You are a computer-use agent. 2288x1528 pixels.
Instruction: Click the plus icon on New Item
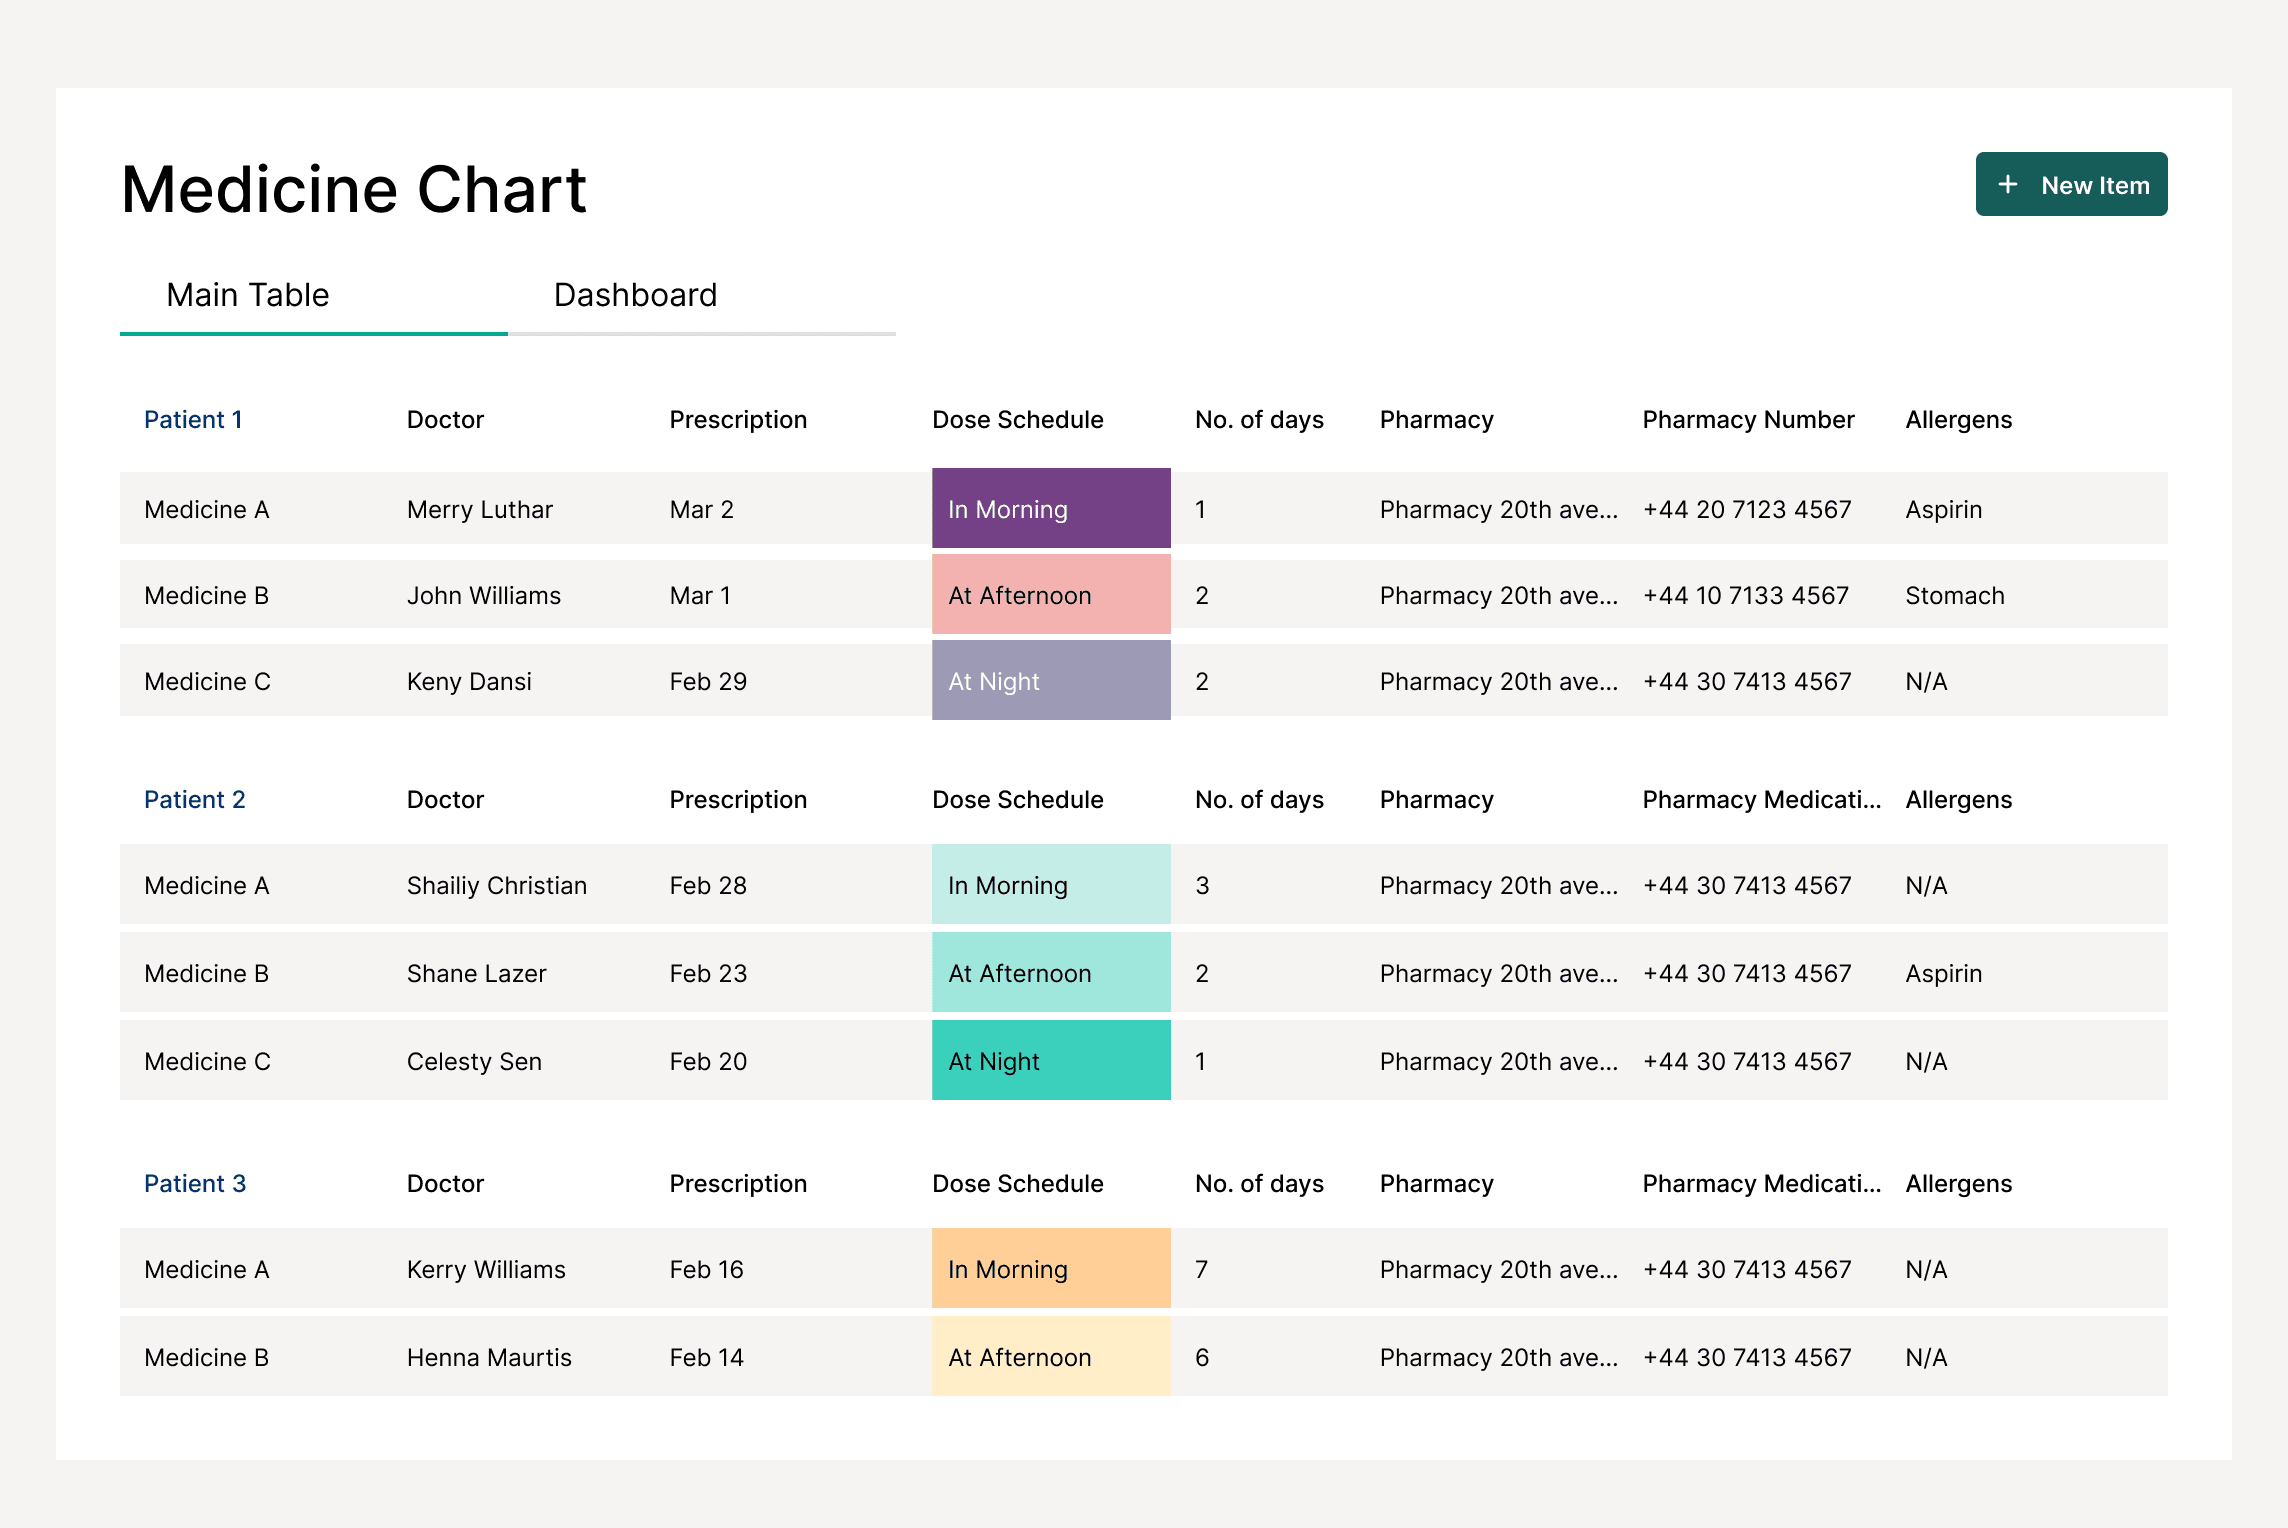point(2007,184)
